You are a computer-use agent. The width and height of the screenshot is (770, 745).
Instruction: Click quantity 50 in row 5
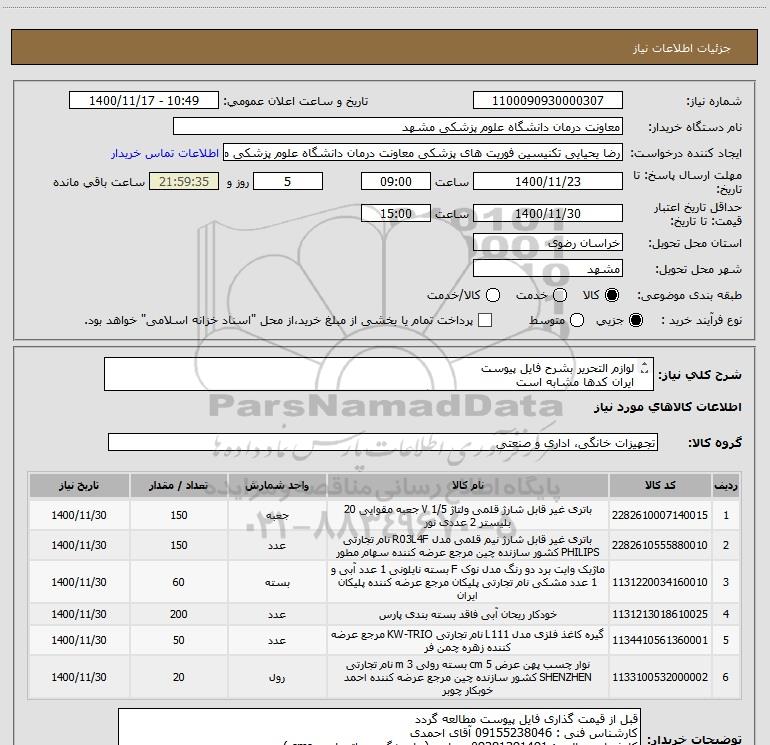pyautogui.click(x=178, y=640)
